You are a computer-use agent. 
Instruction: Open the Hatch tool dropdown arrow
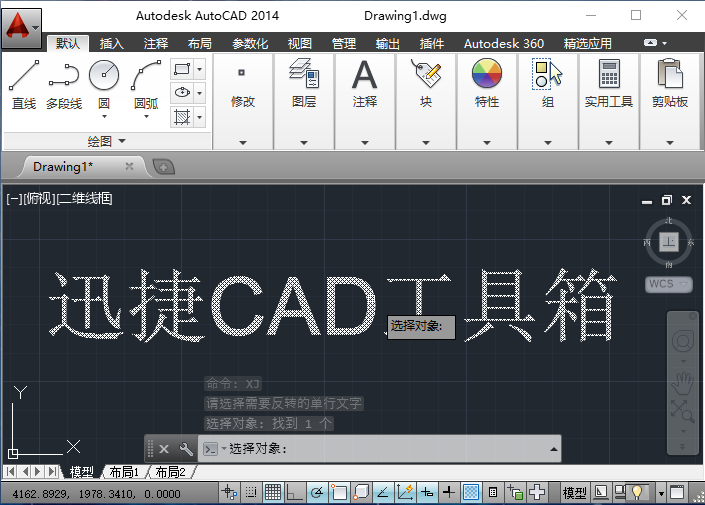[200, 117]
